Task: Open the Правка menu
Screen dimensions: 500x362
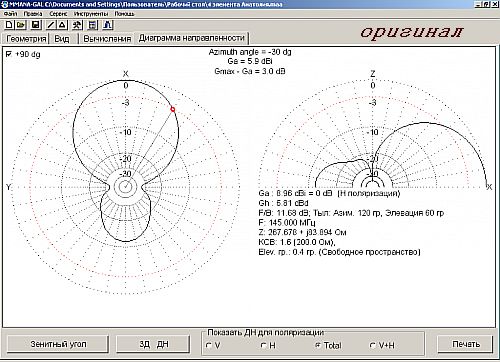Action: point(33,14)
